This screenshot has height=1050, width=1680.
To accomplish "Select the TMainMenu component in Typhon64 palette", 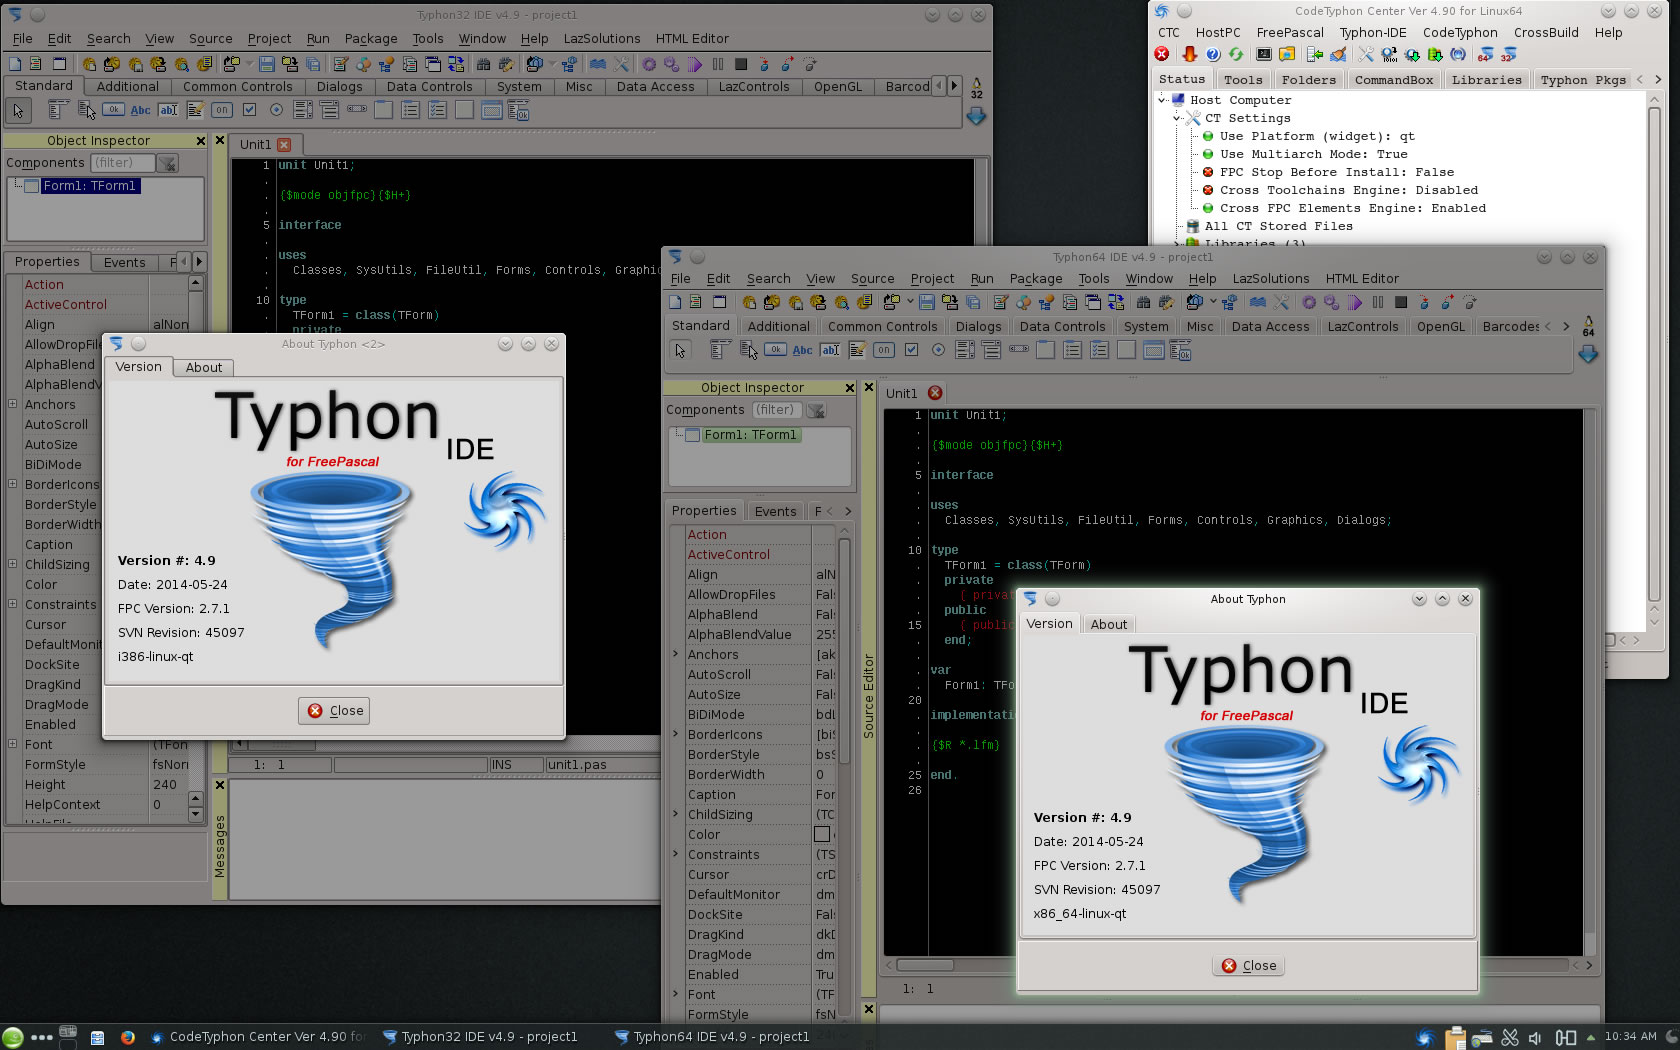I will click(720, 350).
